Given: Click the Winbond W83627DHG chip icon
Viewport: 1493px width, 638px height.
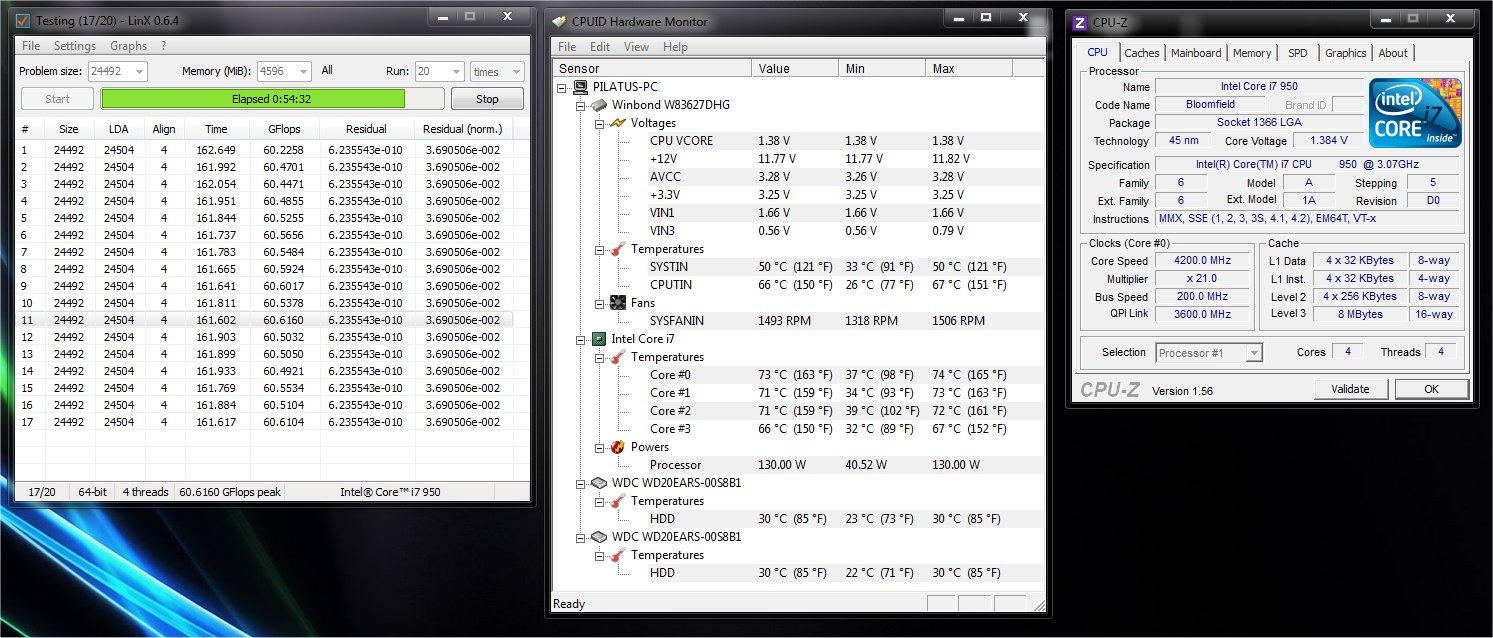Looking at the screenshot, I should [599, 105].
